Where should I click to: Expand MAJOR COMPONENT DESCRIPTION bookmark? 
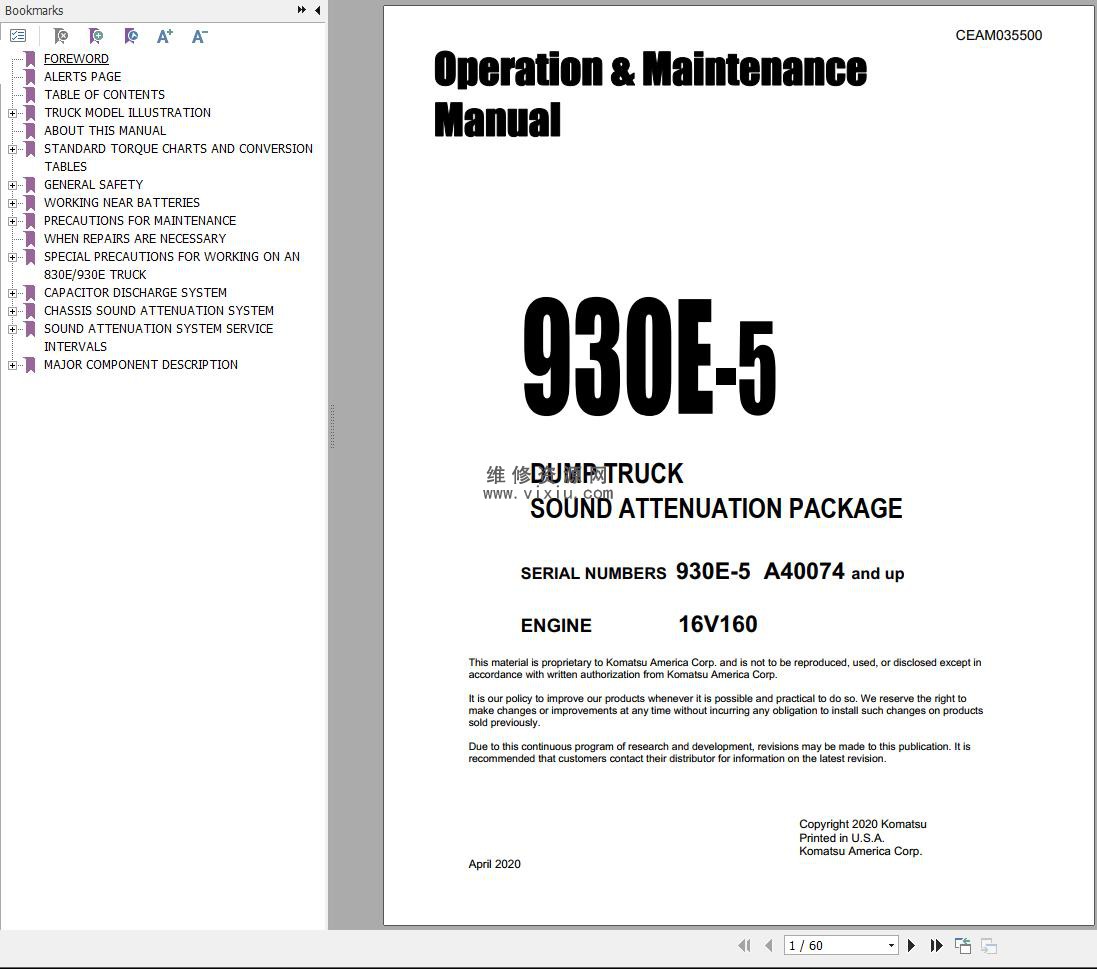click(12, 365)
